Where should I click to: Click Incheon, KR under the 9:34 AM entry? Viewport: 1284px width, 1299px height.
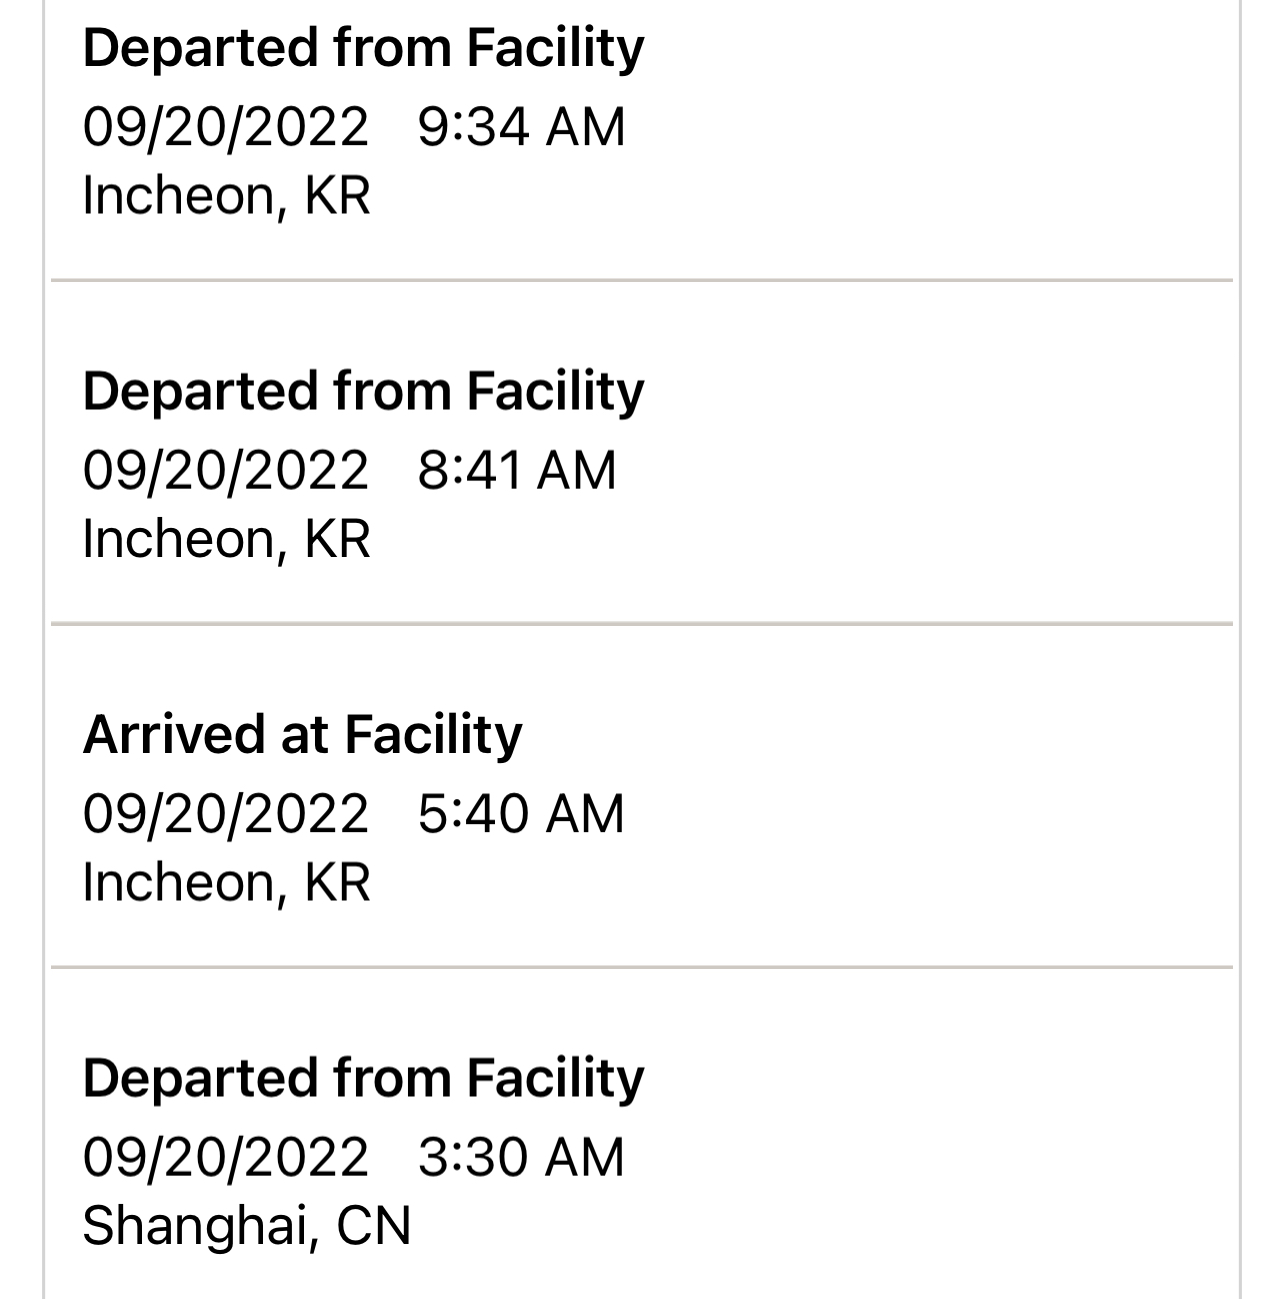tap(226, 195)
